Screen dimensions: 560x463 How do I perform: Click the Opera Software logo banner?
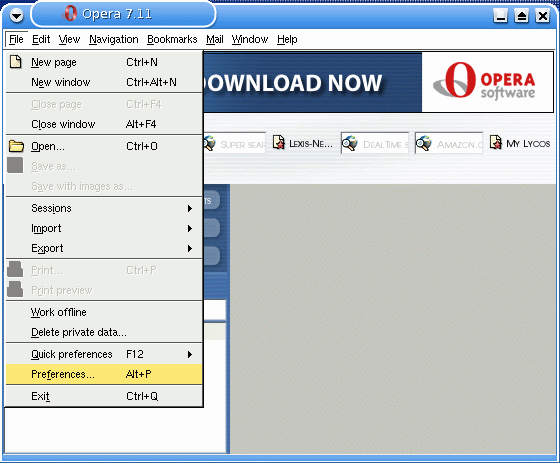488,82
